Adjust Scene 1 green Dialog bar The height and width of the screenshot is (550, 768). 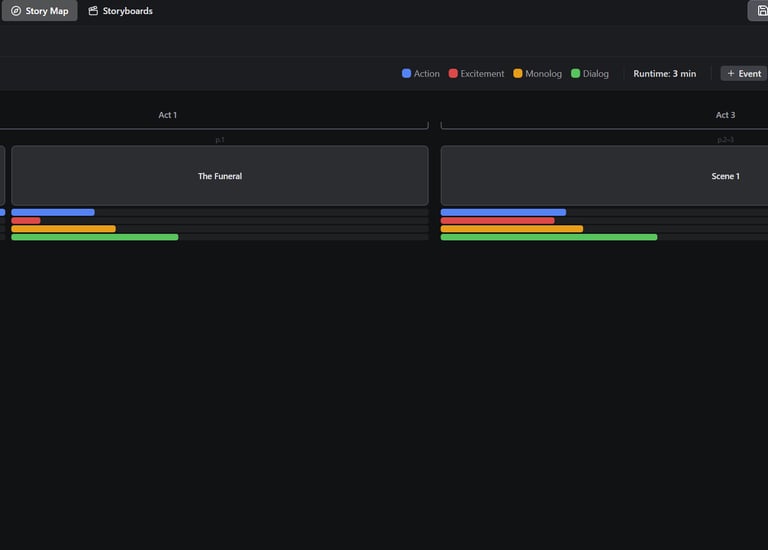[x=549, y=237]
